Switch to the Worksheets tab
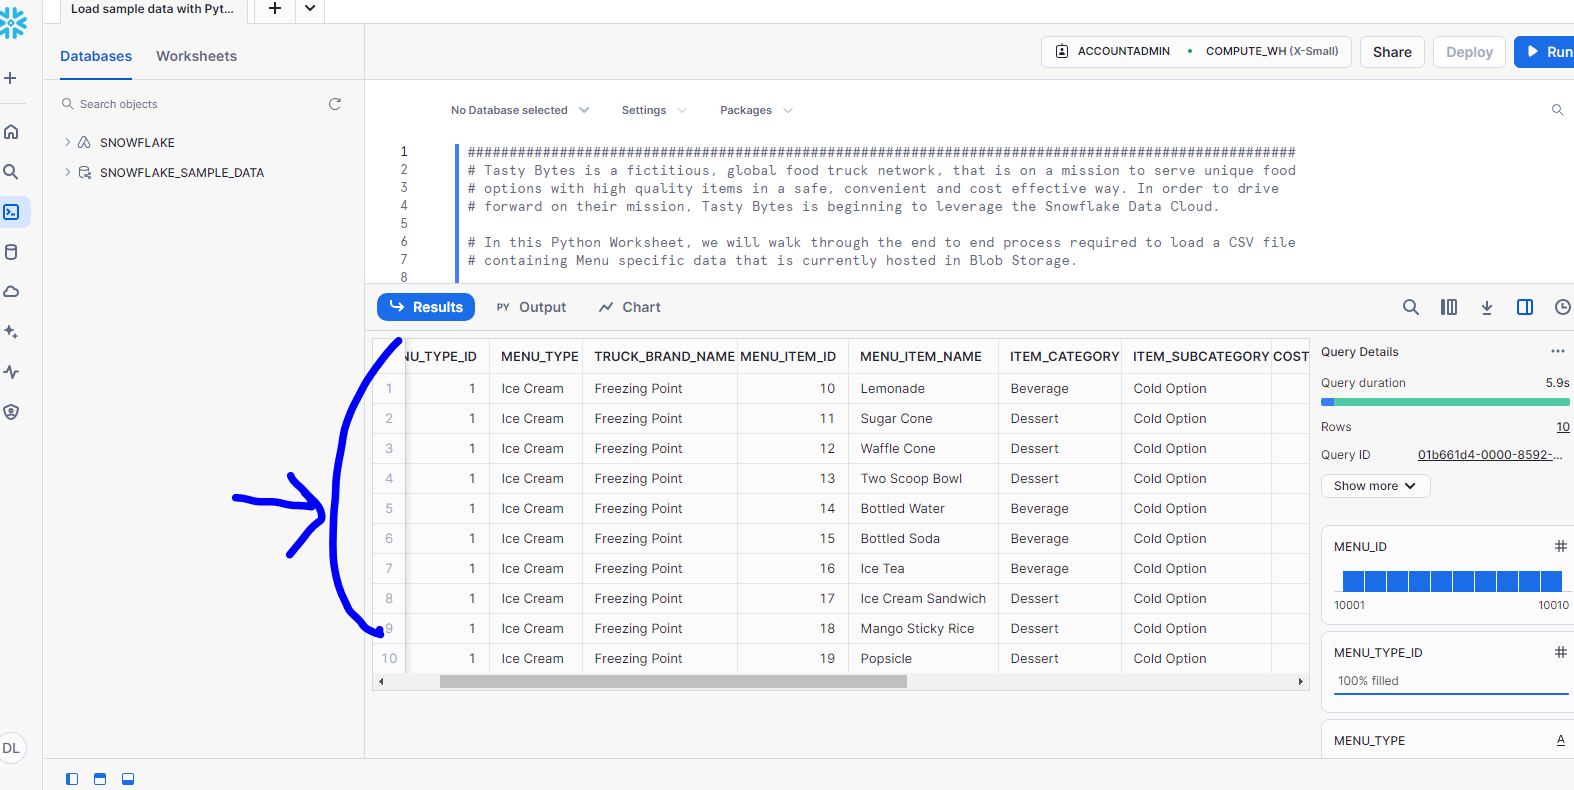This screenshot has width=1574, height=790. point(197,56)
